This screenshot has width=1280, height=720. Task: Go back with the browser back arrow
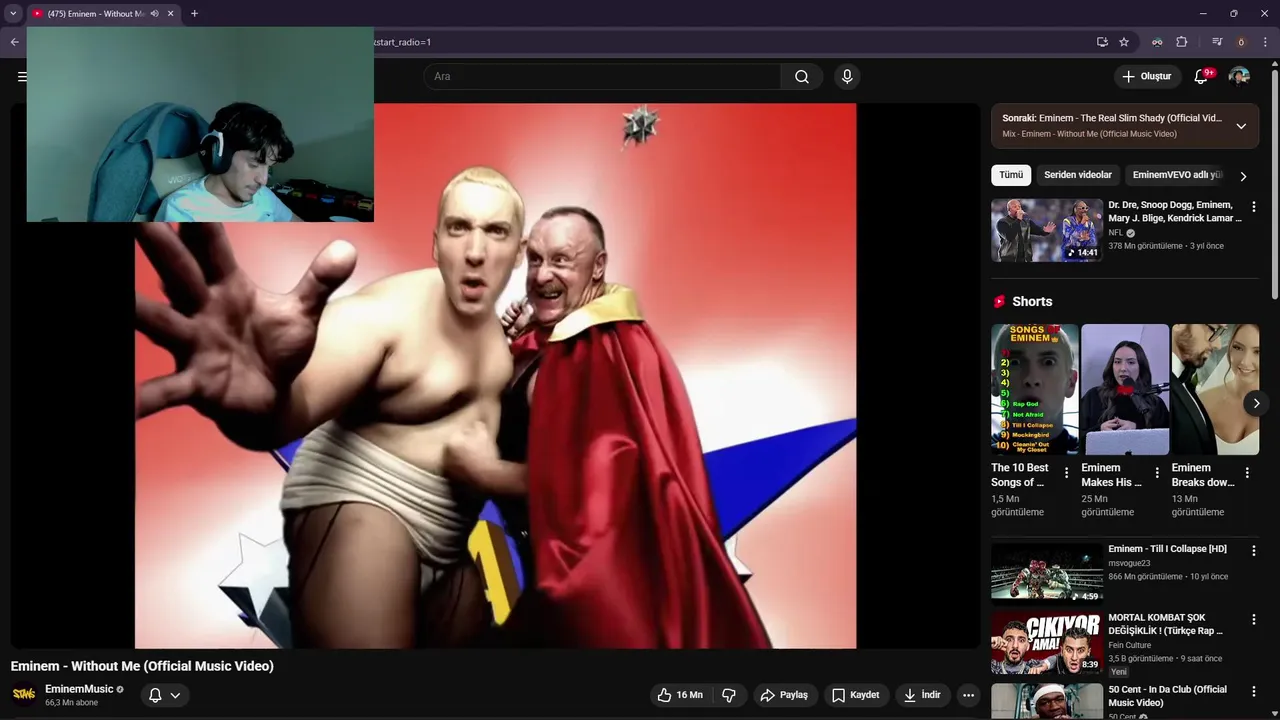click(x=14, y=42)
